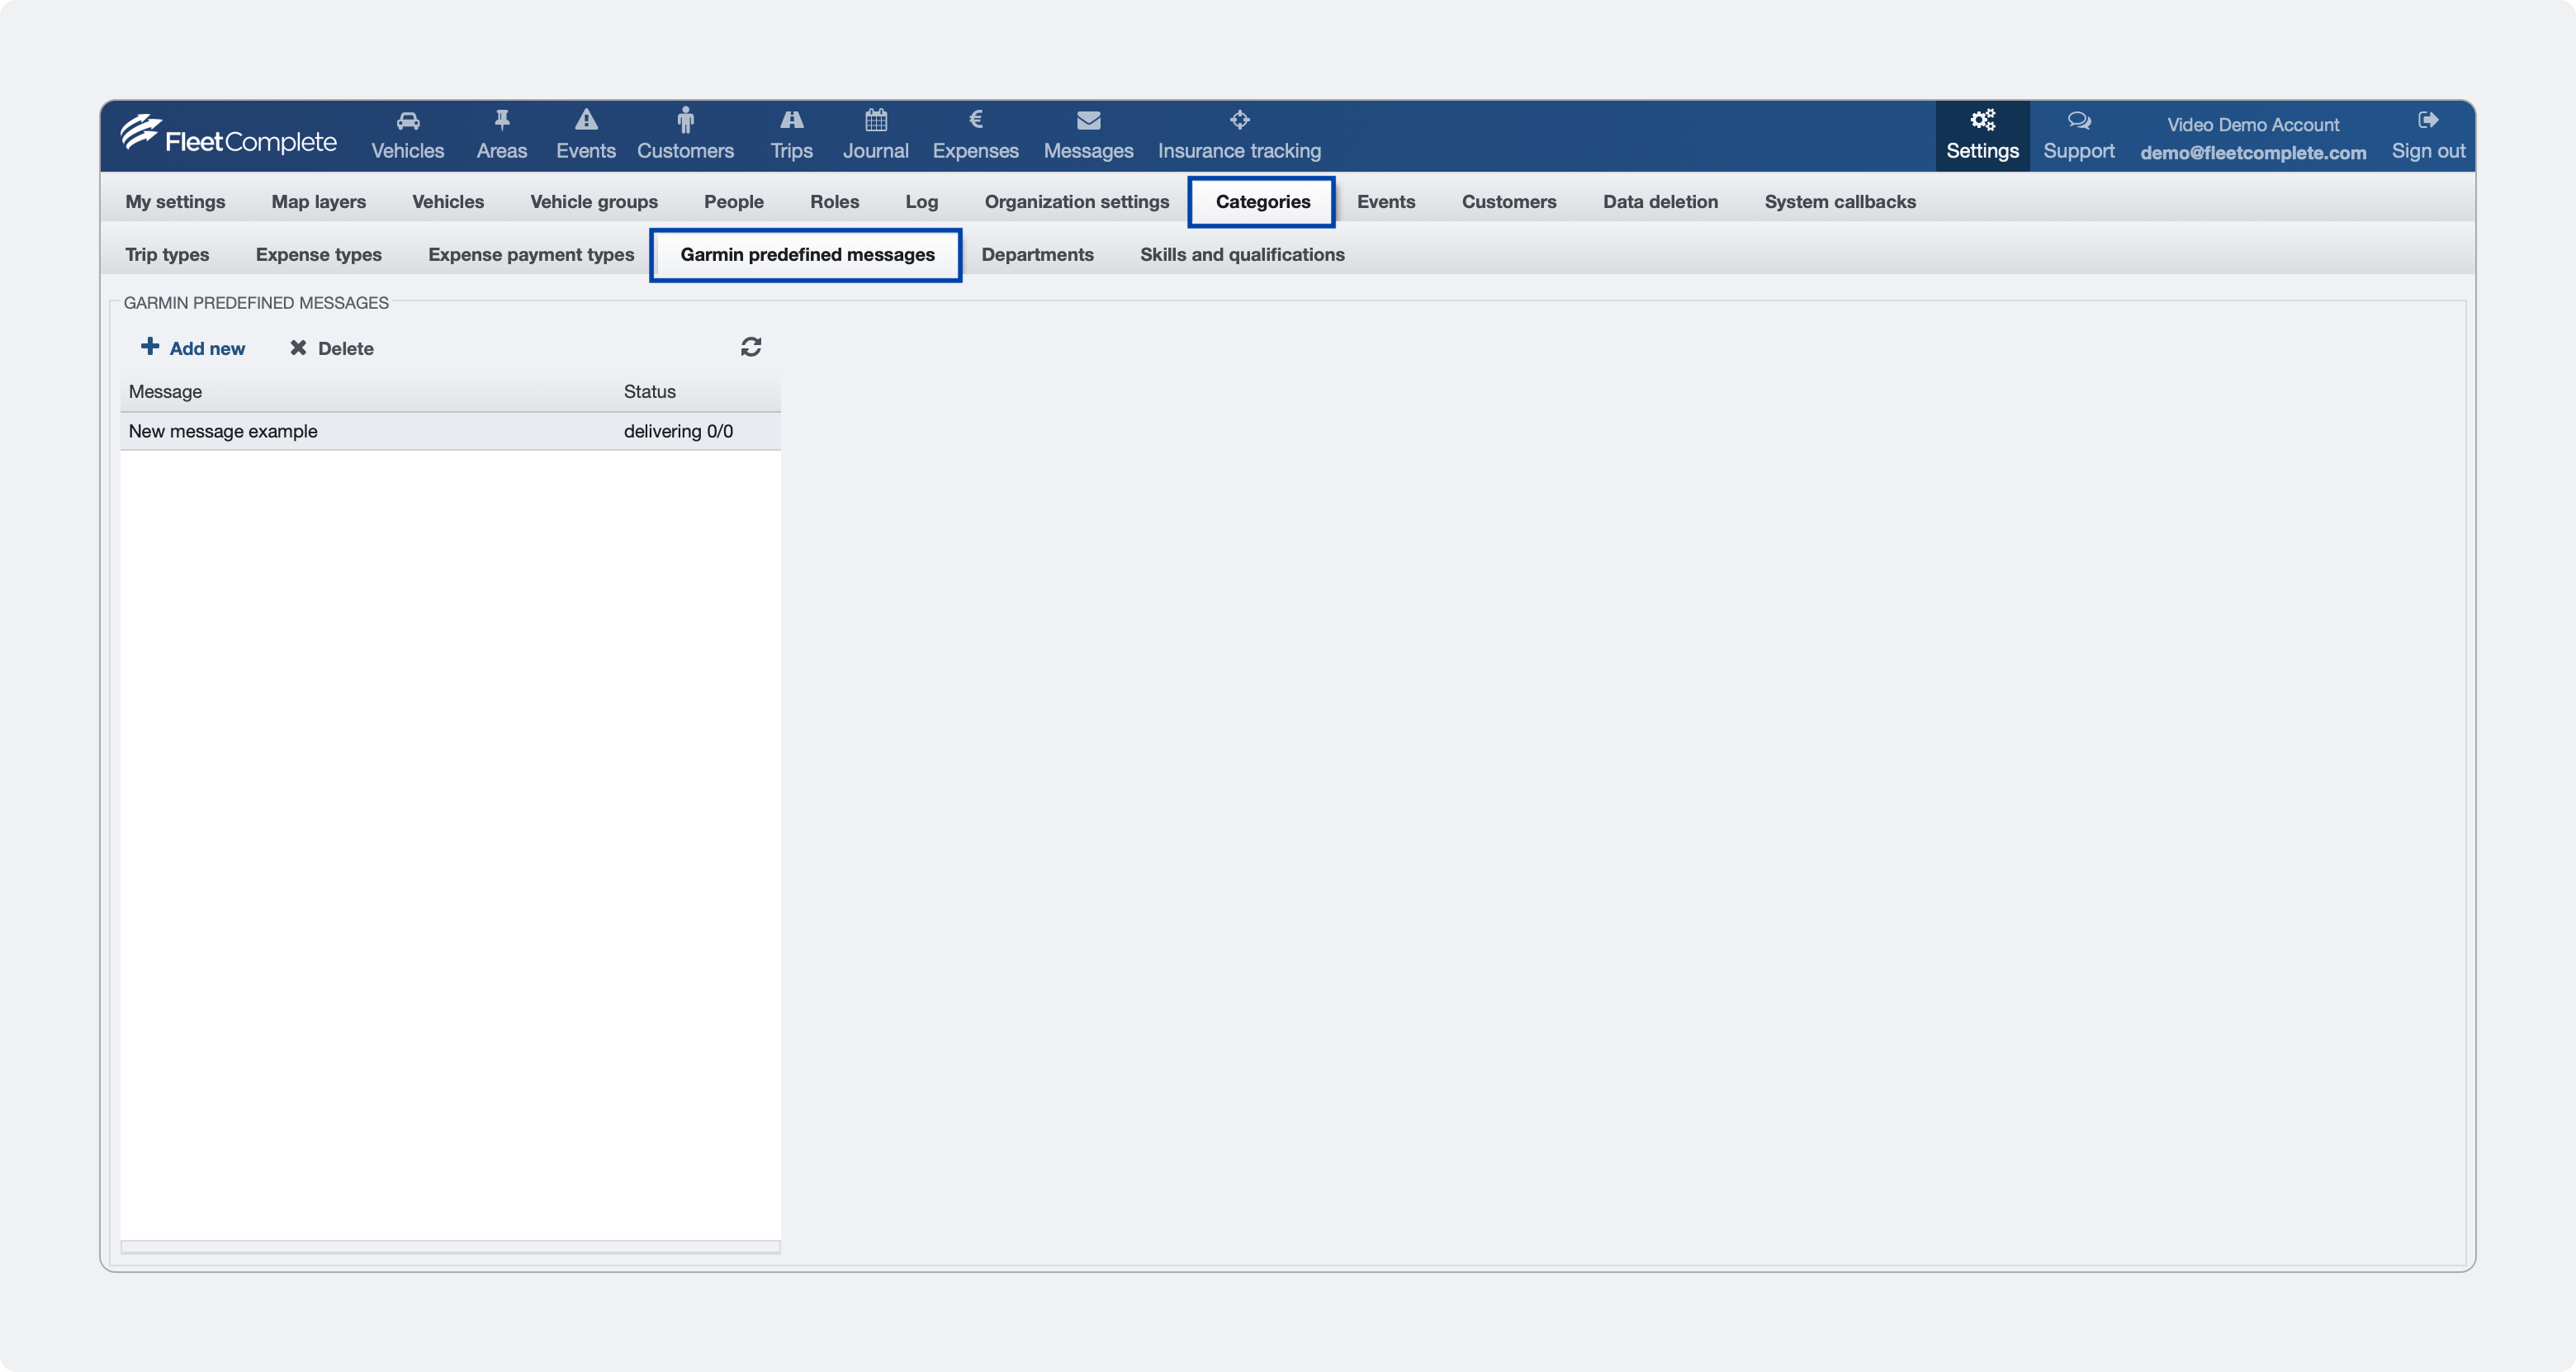Open Vehicle groups tab
This screenshot has height=1372, width=2576.
click(x=594, y=201)
